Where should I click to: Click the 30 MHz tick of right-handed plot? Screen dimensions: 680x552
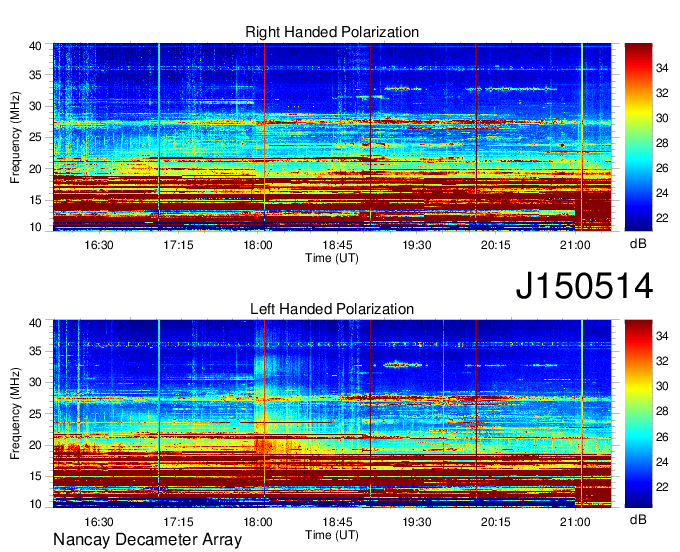(35, 106)
